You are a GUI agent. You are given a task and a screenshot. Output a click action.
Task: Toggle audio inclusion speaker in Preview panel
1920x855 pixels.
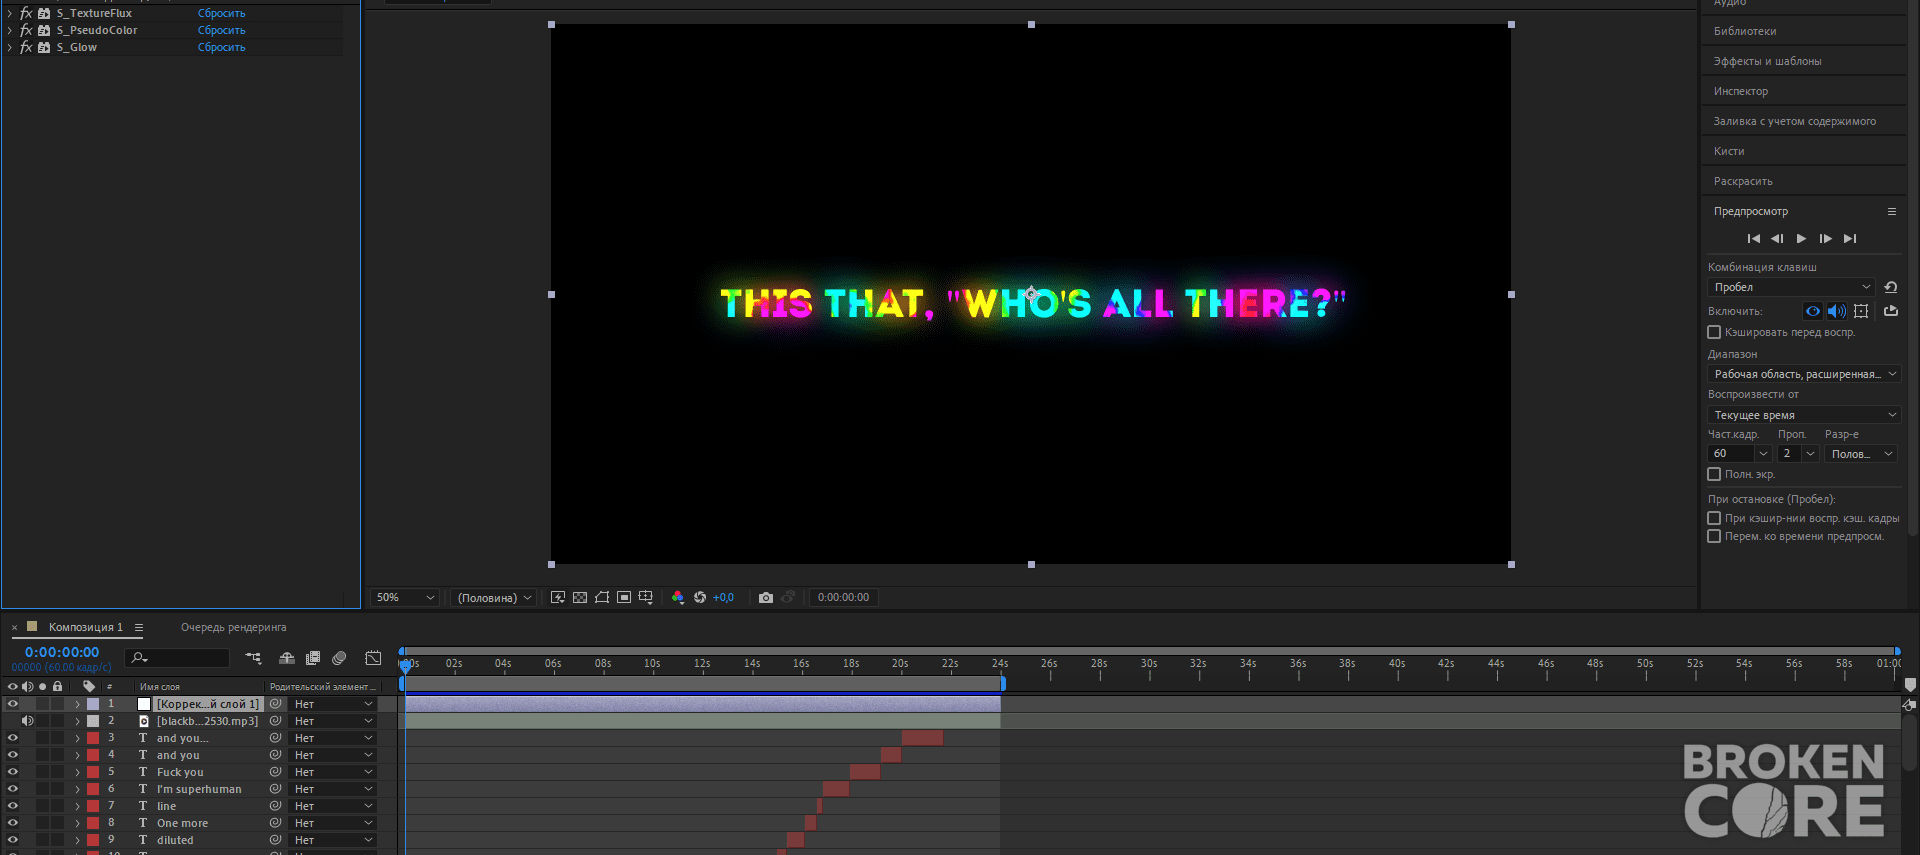click(x=1837, y=311)
